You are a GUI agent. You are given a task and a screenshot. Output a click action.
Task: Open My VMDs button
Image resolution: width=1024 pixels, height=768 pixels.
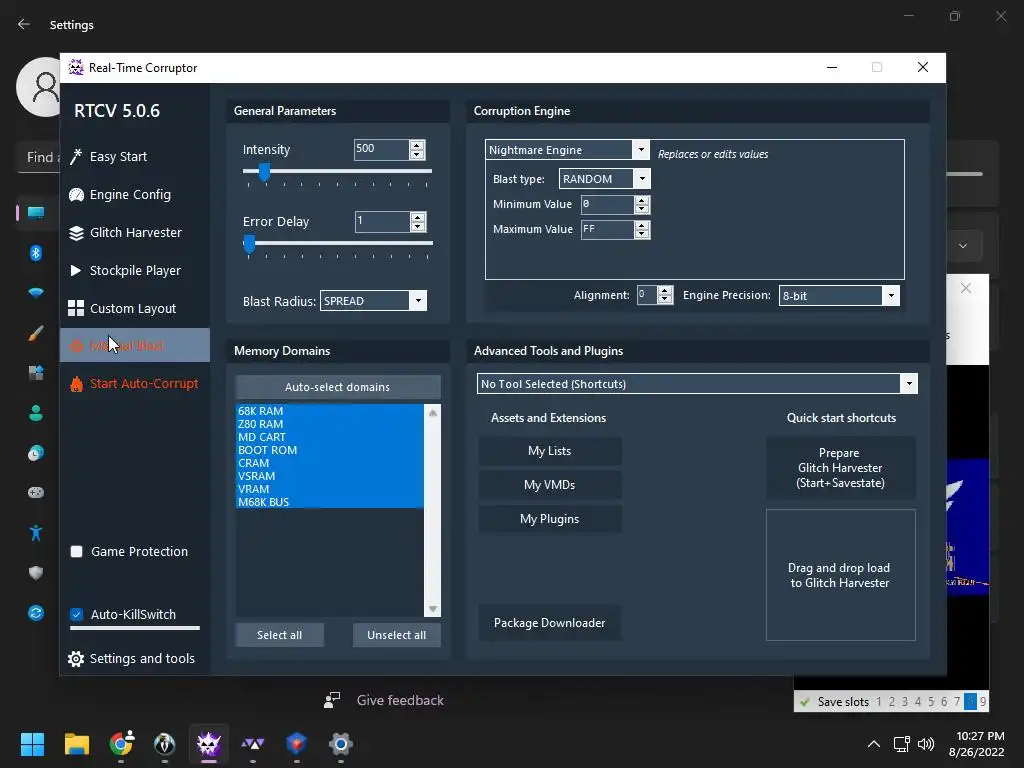(550, 485)
